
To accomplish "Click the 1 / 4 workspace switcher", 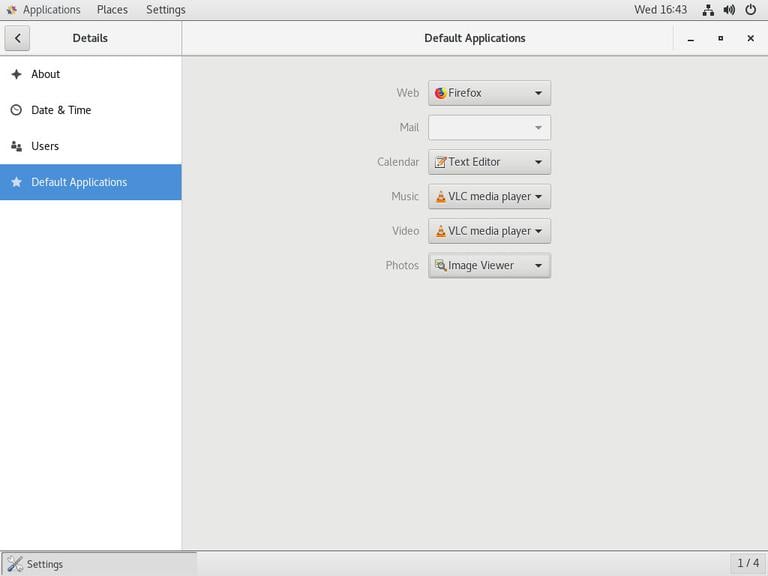I will pos(748,564).
